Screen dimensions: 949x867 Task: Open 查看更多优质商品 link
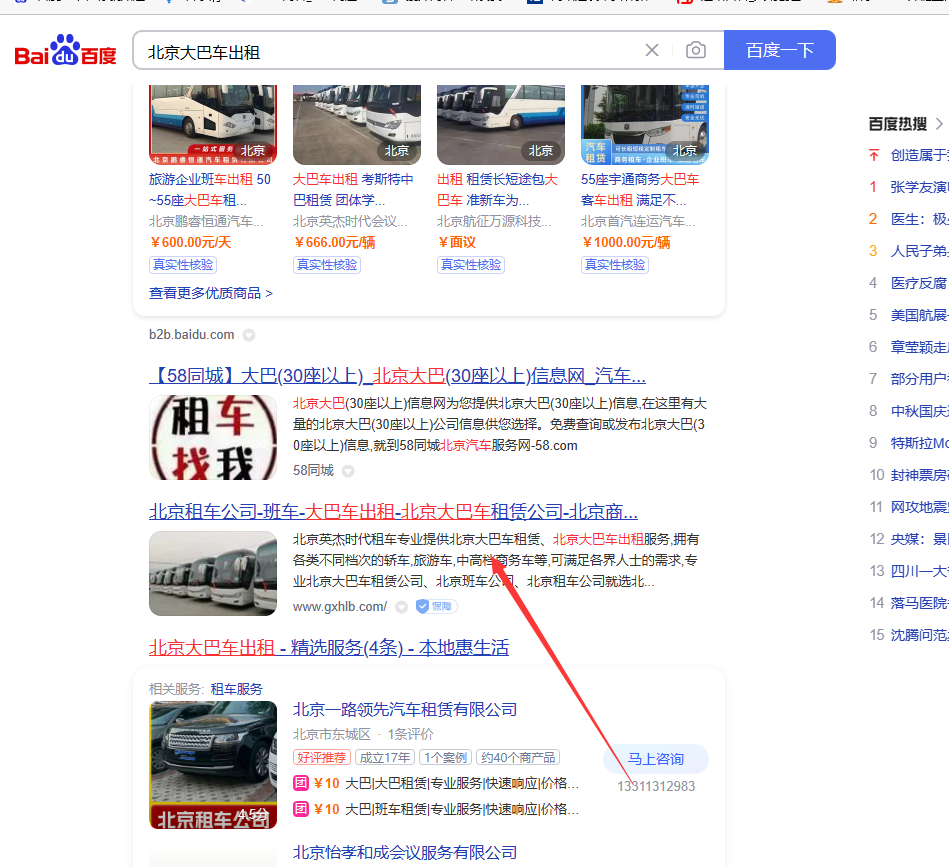tap(211, 293)
